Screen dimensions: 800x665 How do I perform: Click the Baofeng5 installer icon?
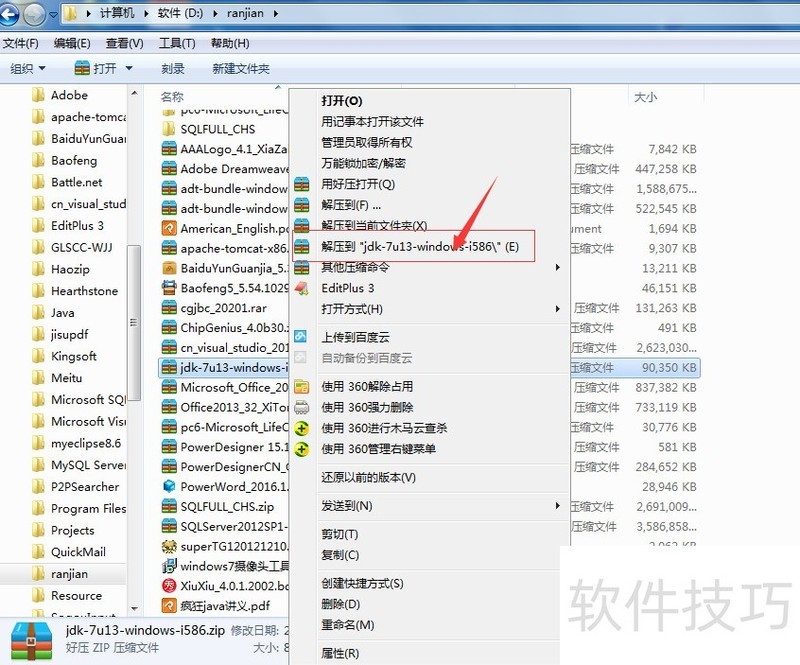coord(169,288)
